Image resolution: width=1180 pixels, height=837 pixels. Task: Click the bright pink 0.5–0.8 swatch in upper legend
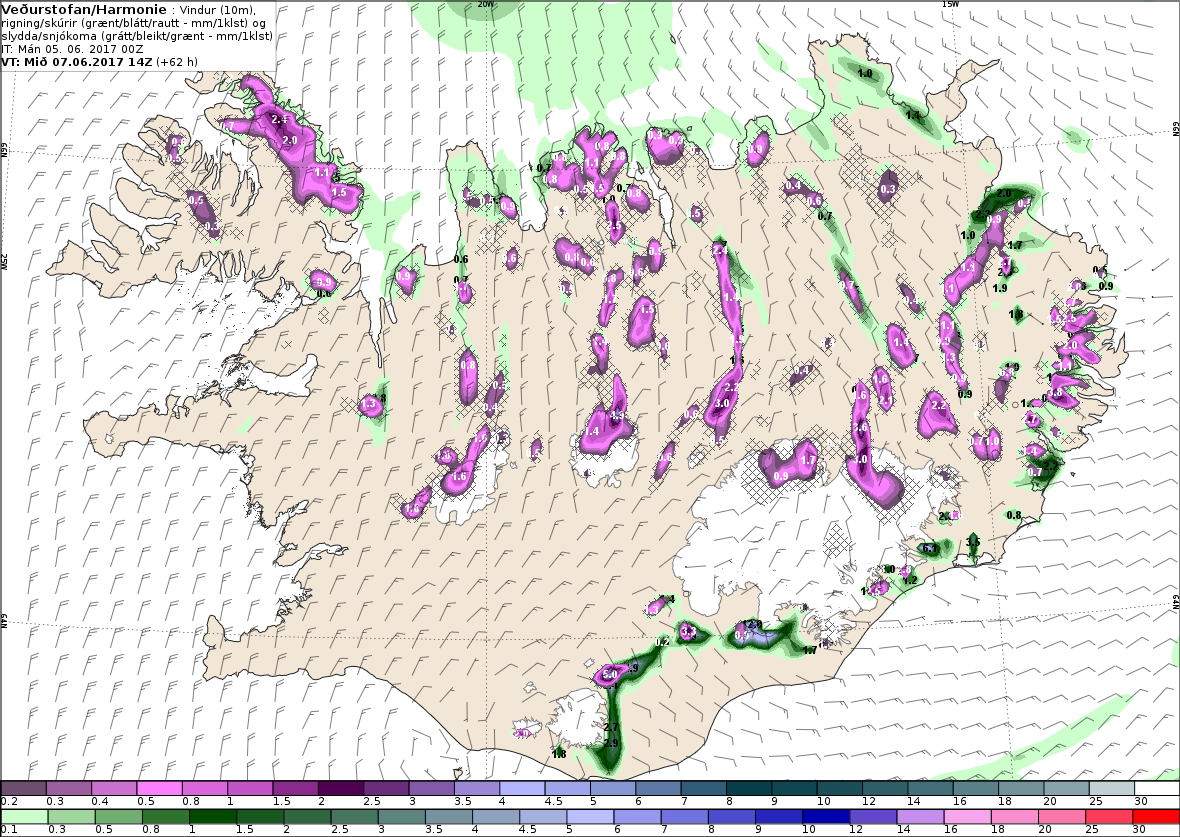(x=160, y=788)
